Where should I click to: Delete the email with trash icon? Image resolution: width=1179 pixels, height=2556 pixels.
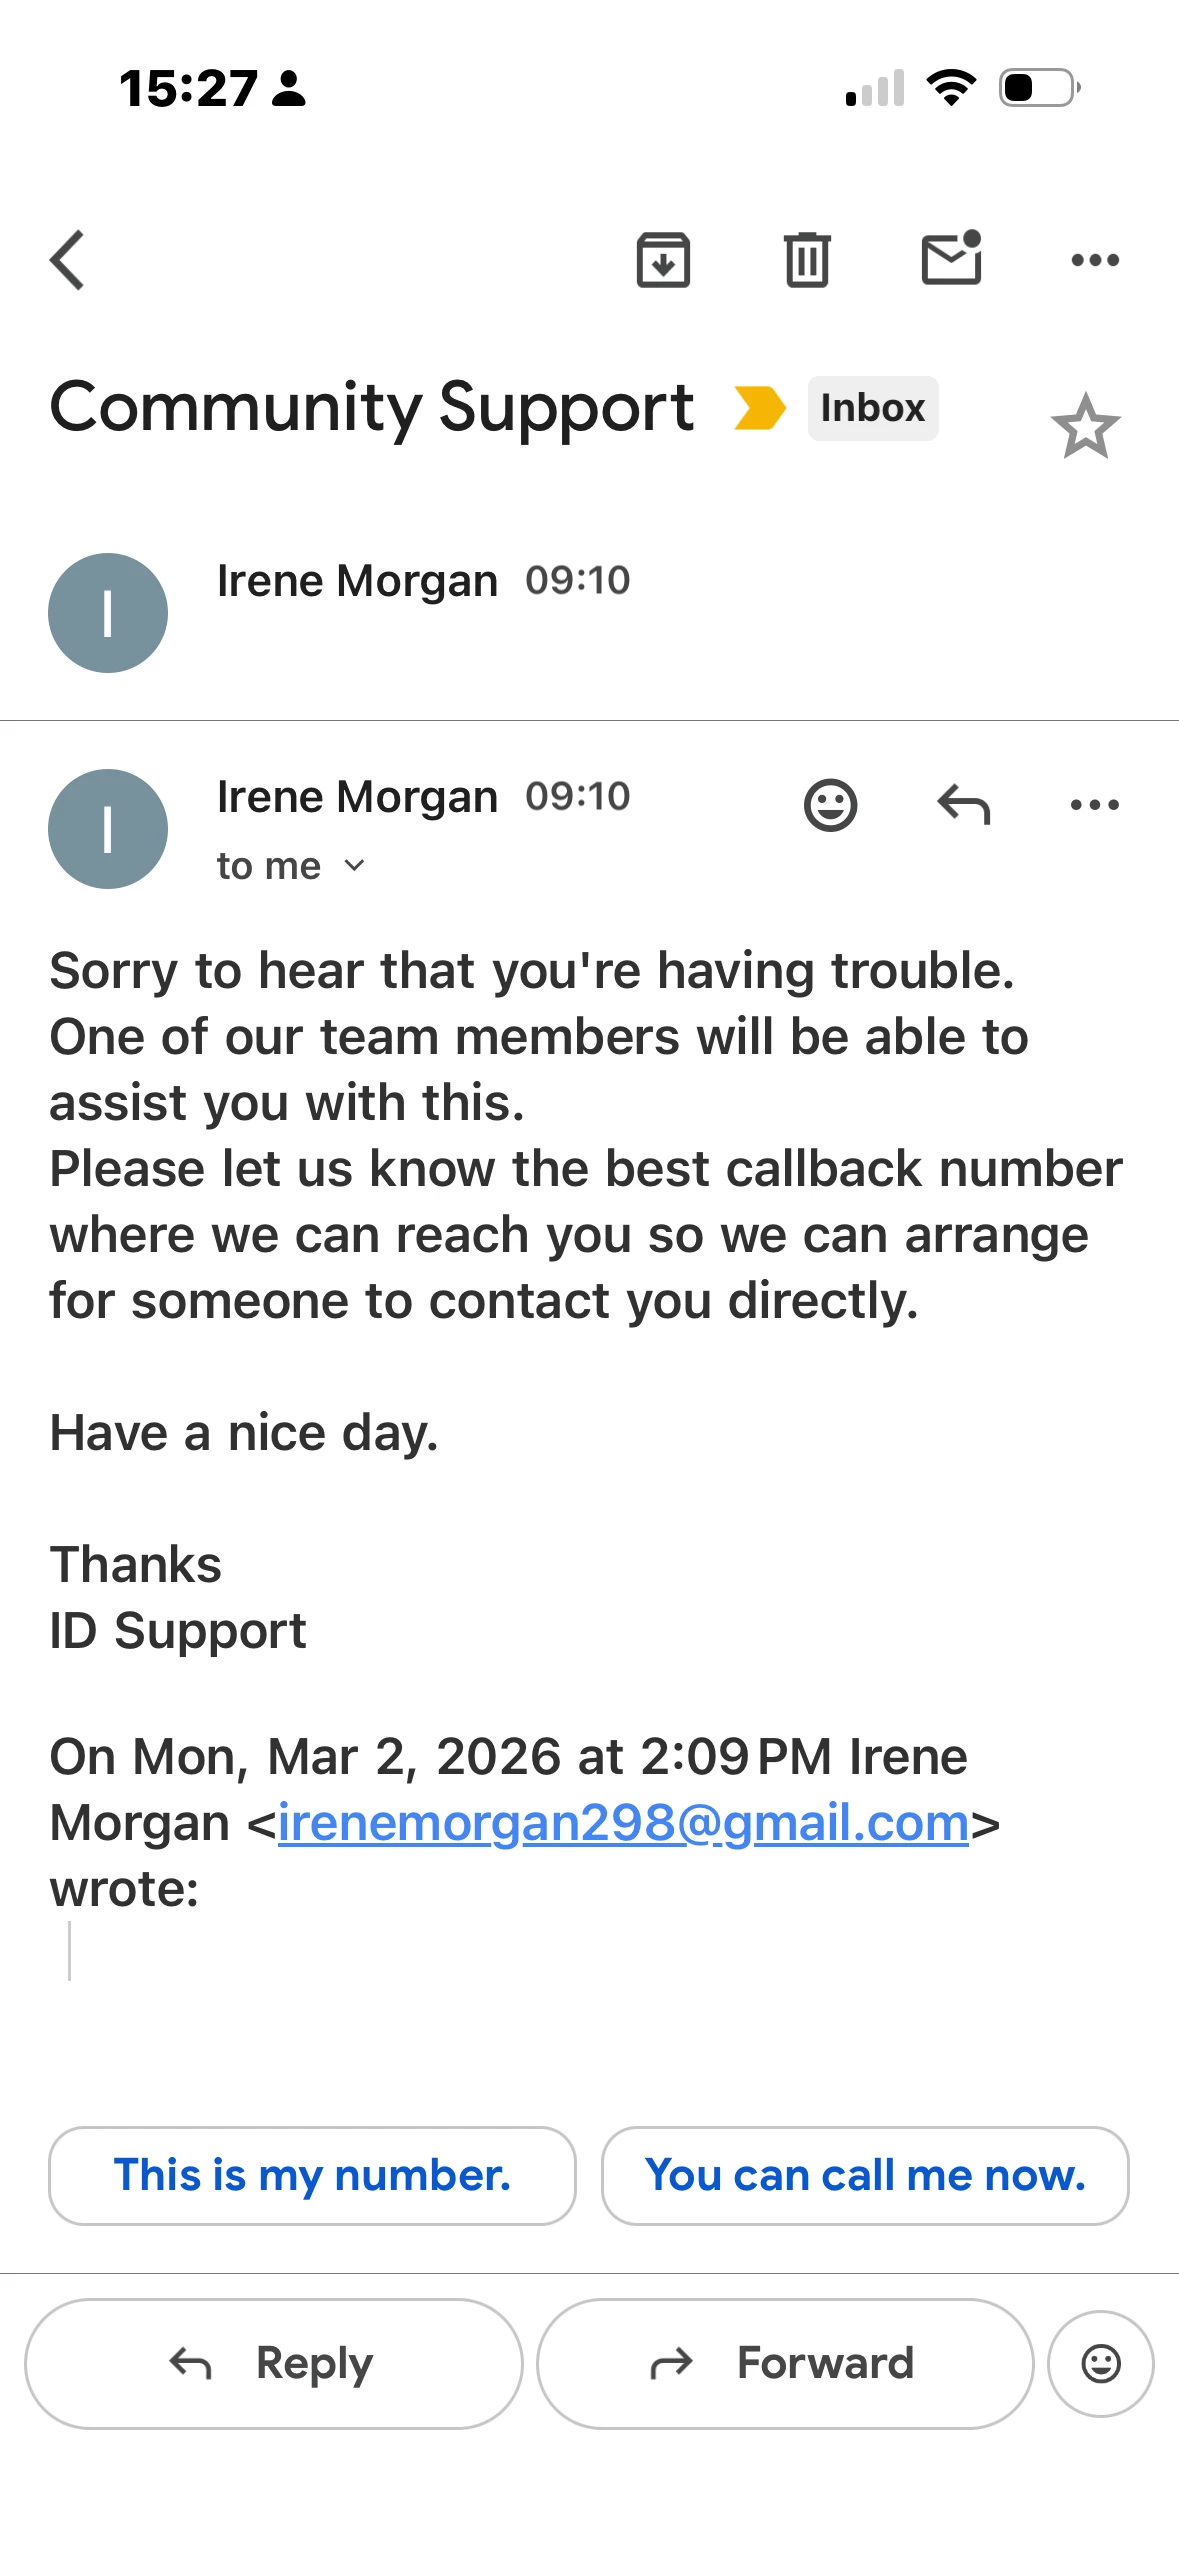point(806,260)
